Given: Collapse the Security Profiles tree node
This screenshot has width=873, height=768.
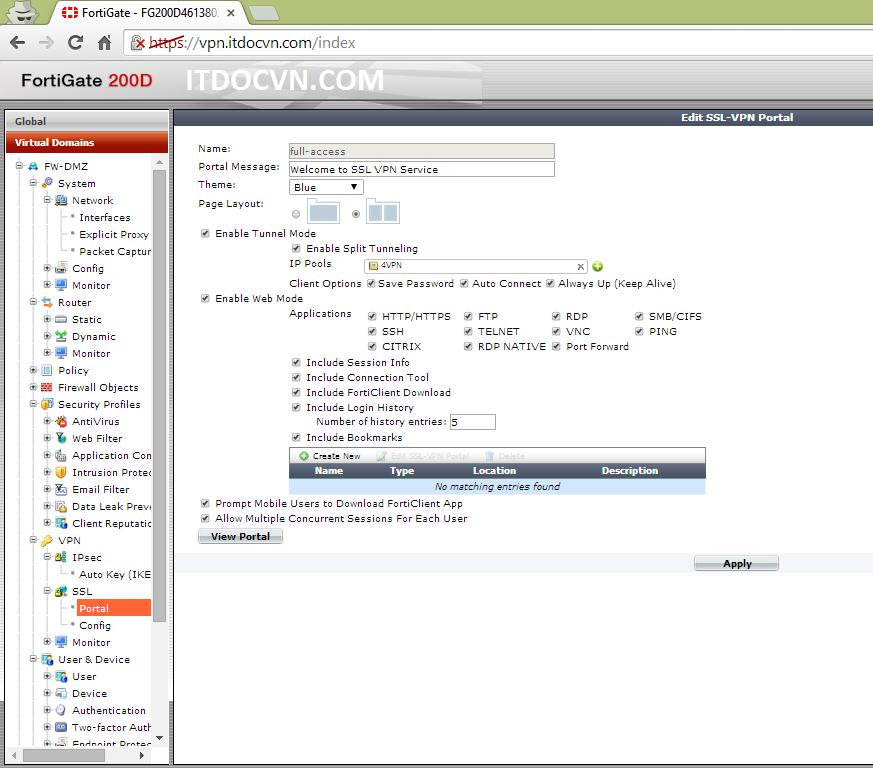Looking at the screenshot, I should tap(33, 405).
